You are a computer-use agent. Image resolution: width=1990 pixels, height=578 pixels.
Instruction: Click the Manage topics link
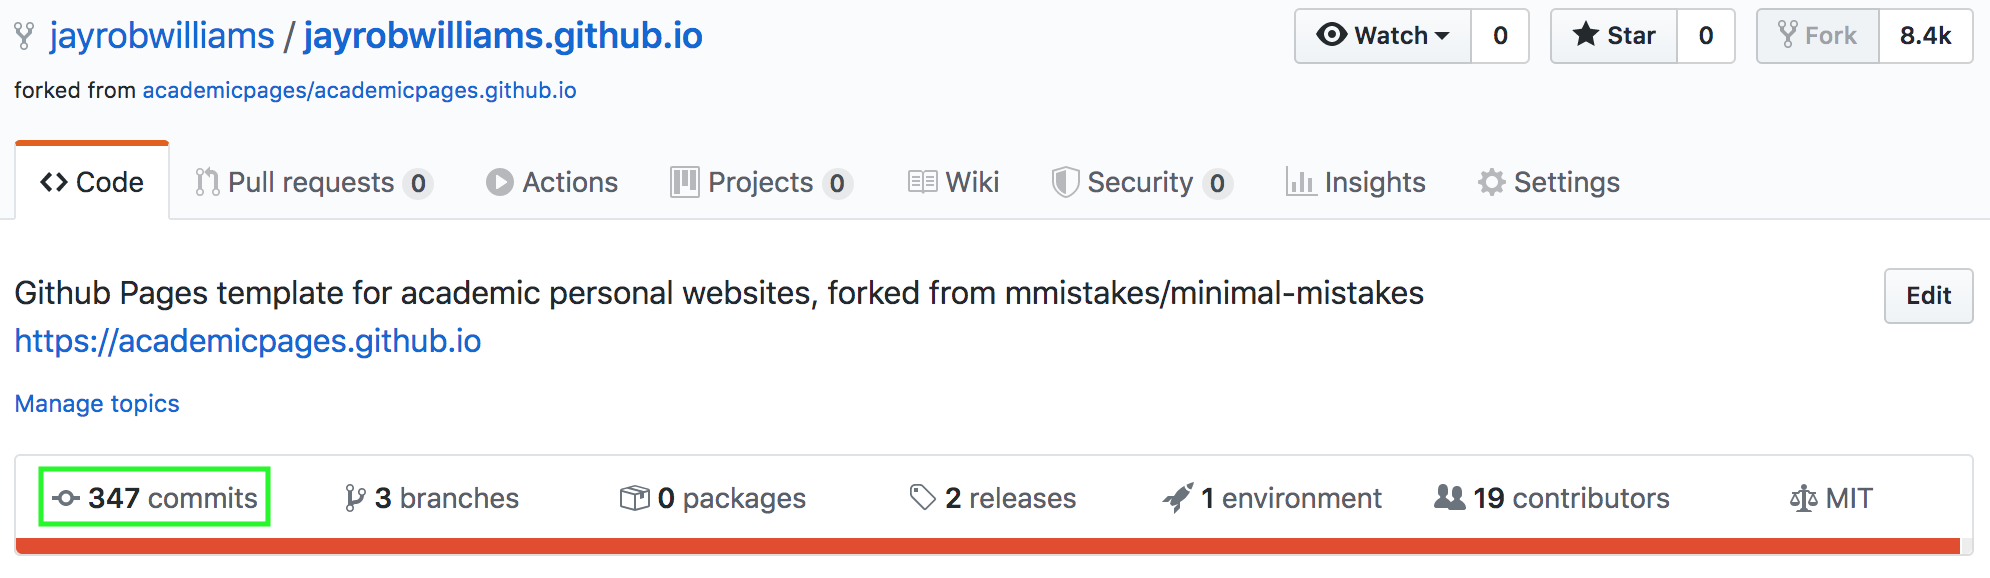pos(96,403)
